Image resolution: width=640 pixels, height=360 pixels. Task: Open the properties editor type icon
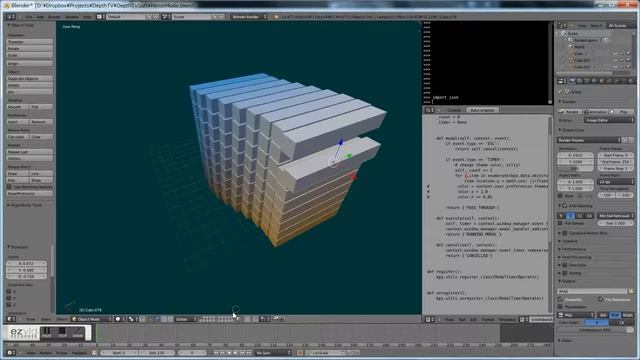[x=561, y=81]
